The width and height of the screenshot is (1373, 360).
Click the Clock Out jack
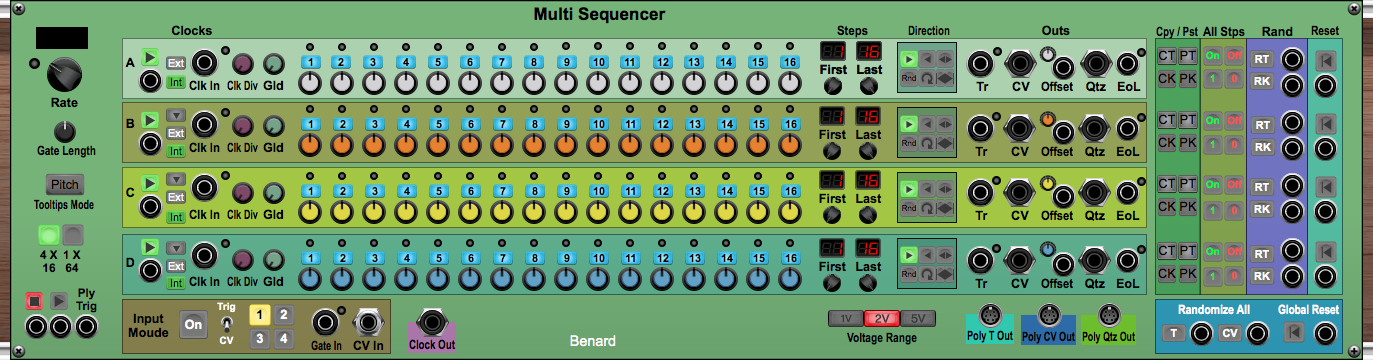click(x=432, y=322)
